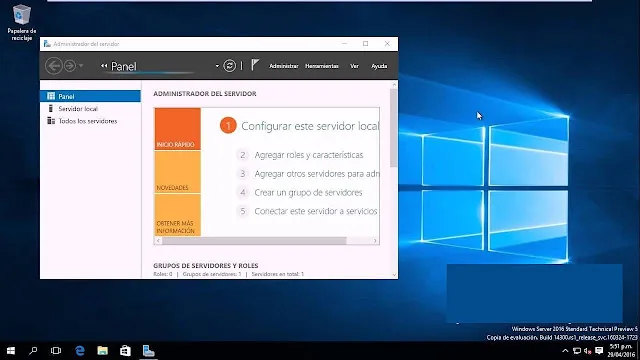Open Task View on the taskbar

point(56,351)
